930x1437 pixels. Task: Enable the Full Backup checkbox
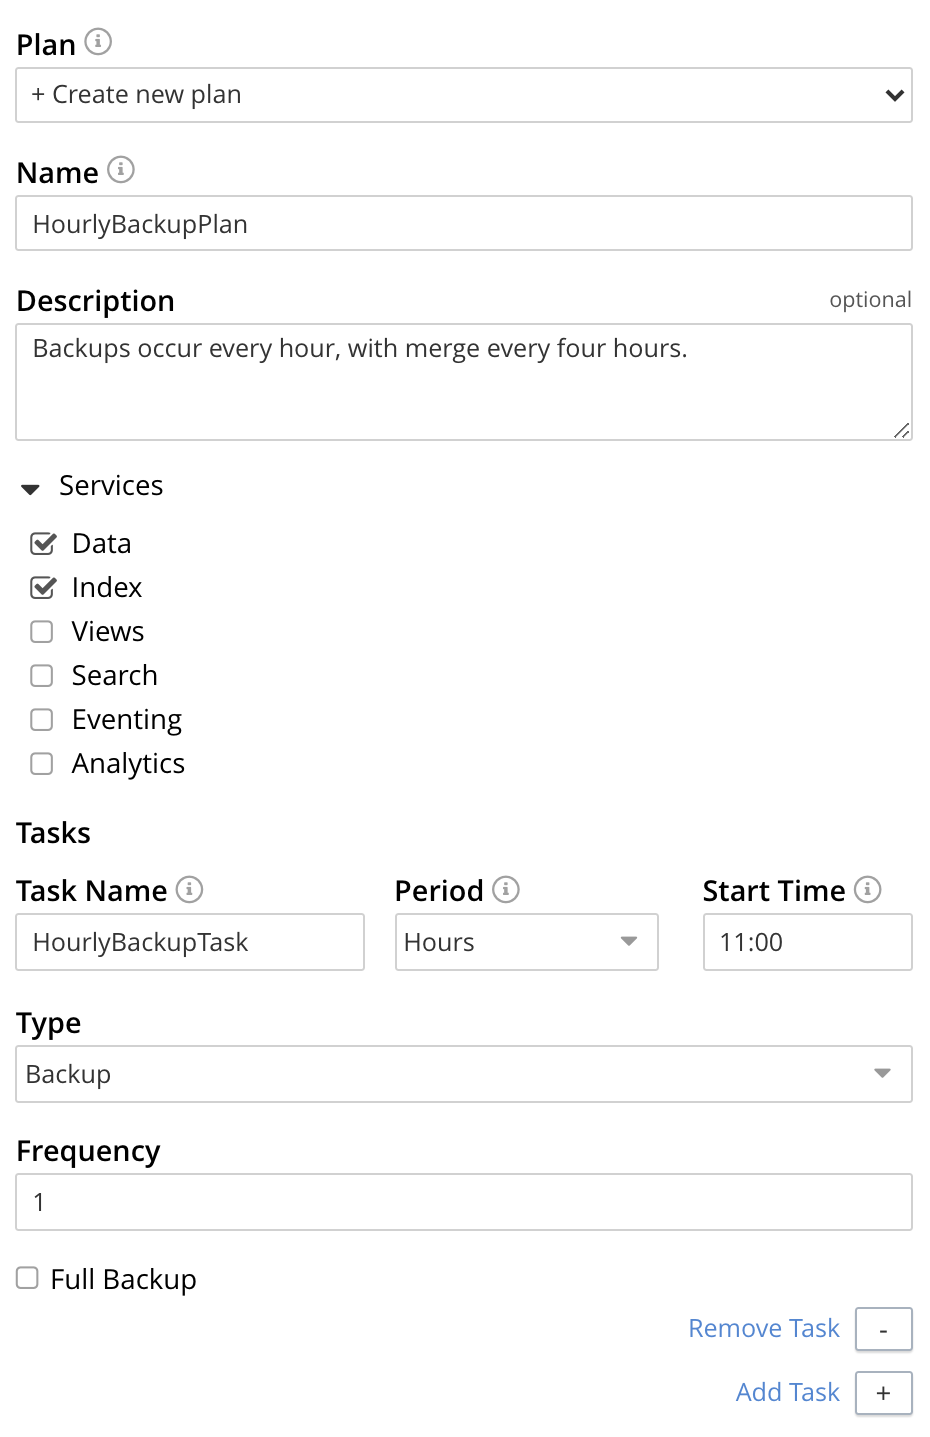(x=28, y=1278)
